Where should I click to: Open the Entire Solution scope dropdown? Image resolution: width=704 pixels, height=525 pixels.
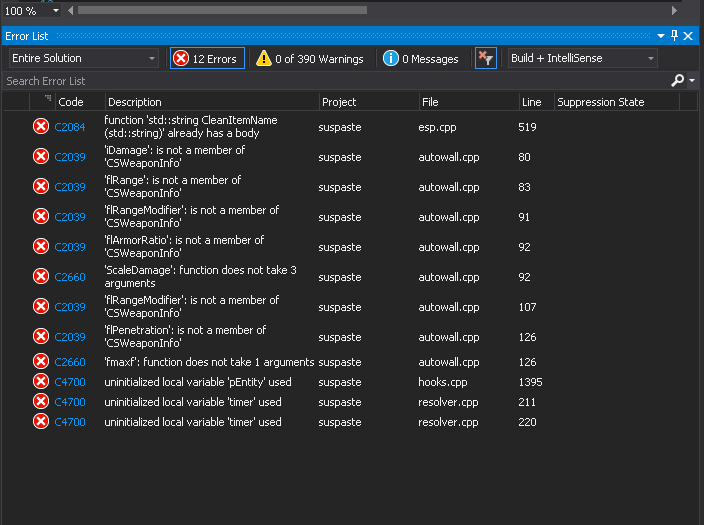coord(84,58)
